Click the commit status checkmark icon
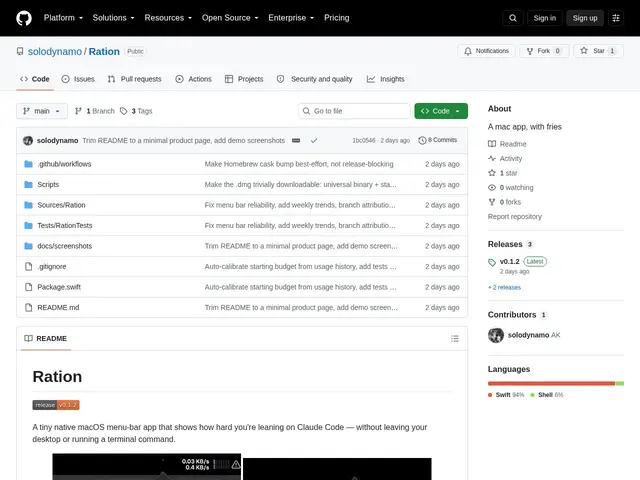Viewport: 640px width, 480px height. [x=313, y=140]
